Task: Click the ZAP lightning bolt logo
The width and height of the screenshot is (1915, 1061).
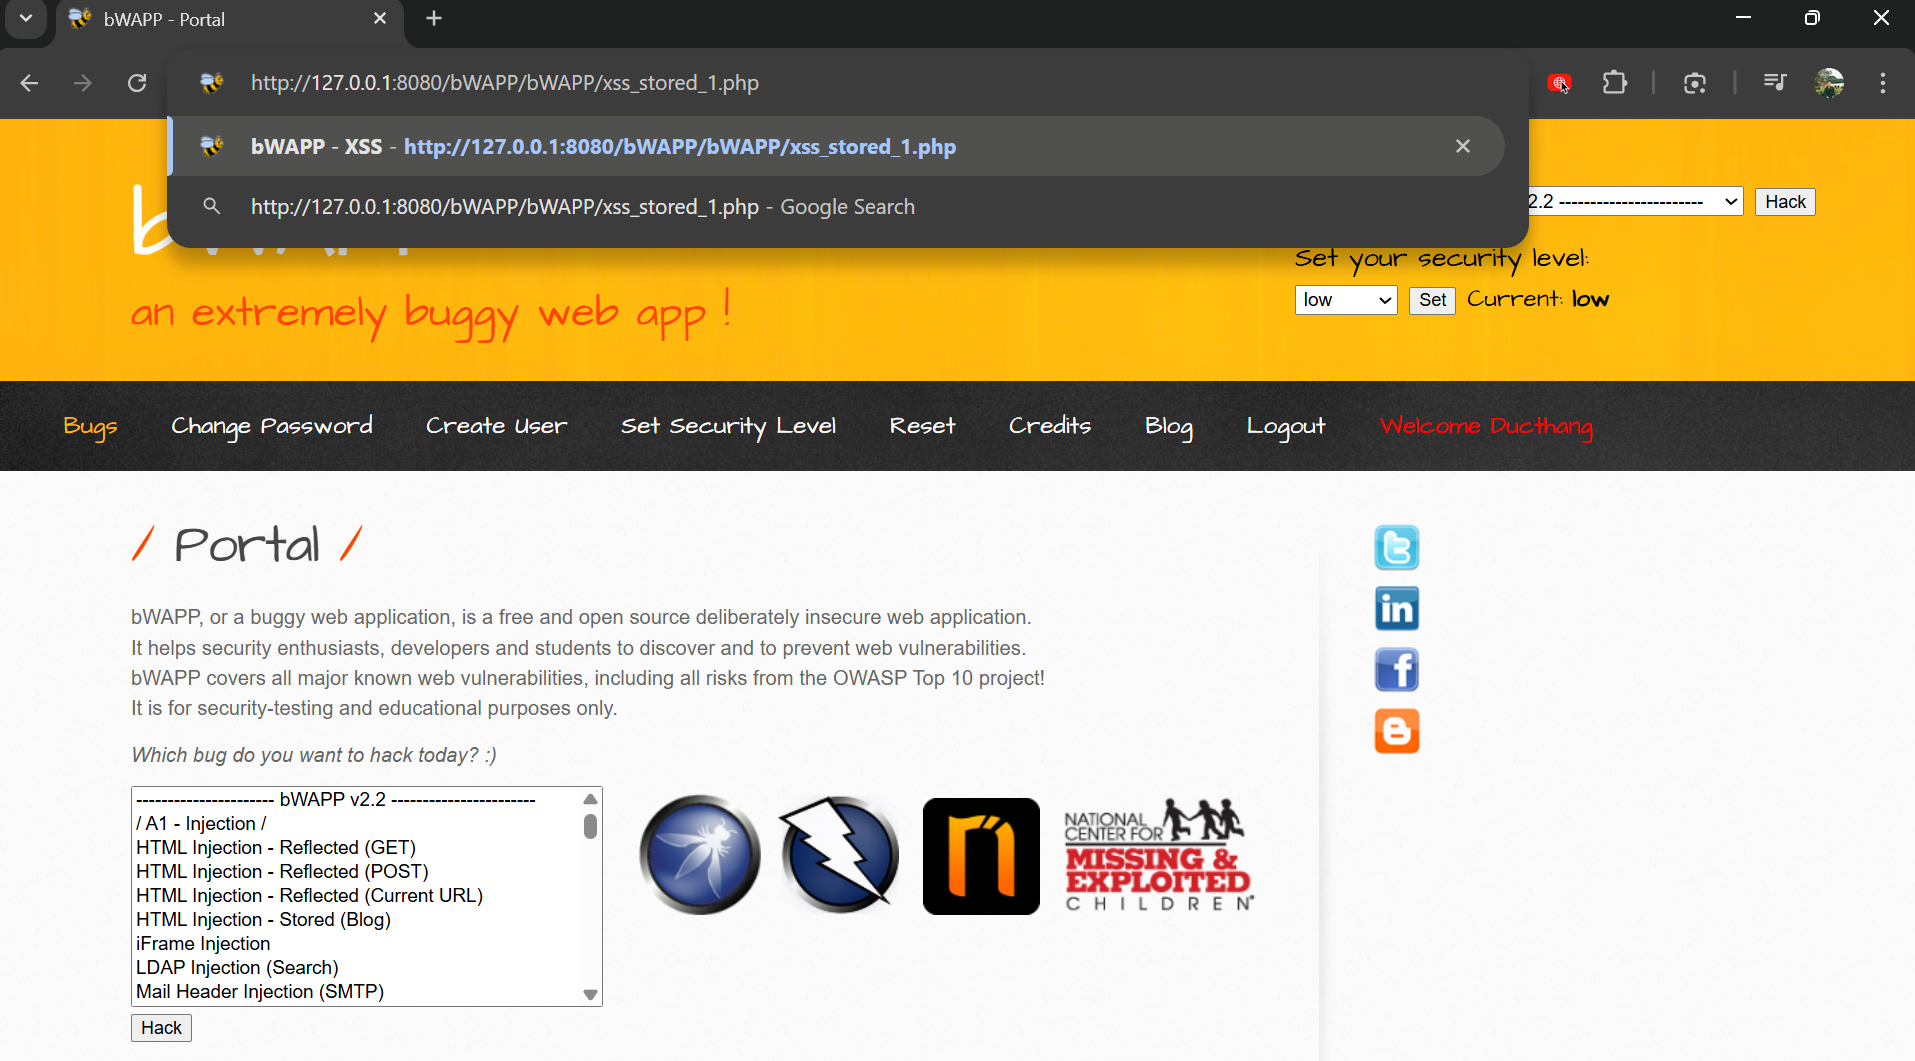Action: click(839, 855)
